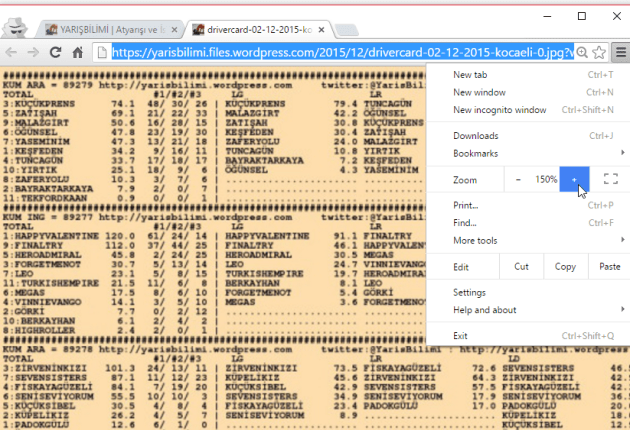Expand the More tools submenu
This screenshot has height=430, width=630.
tap(528, 241)
